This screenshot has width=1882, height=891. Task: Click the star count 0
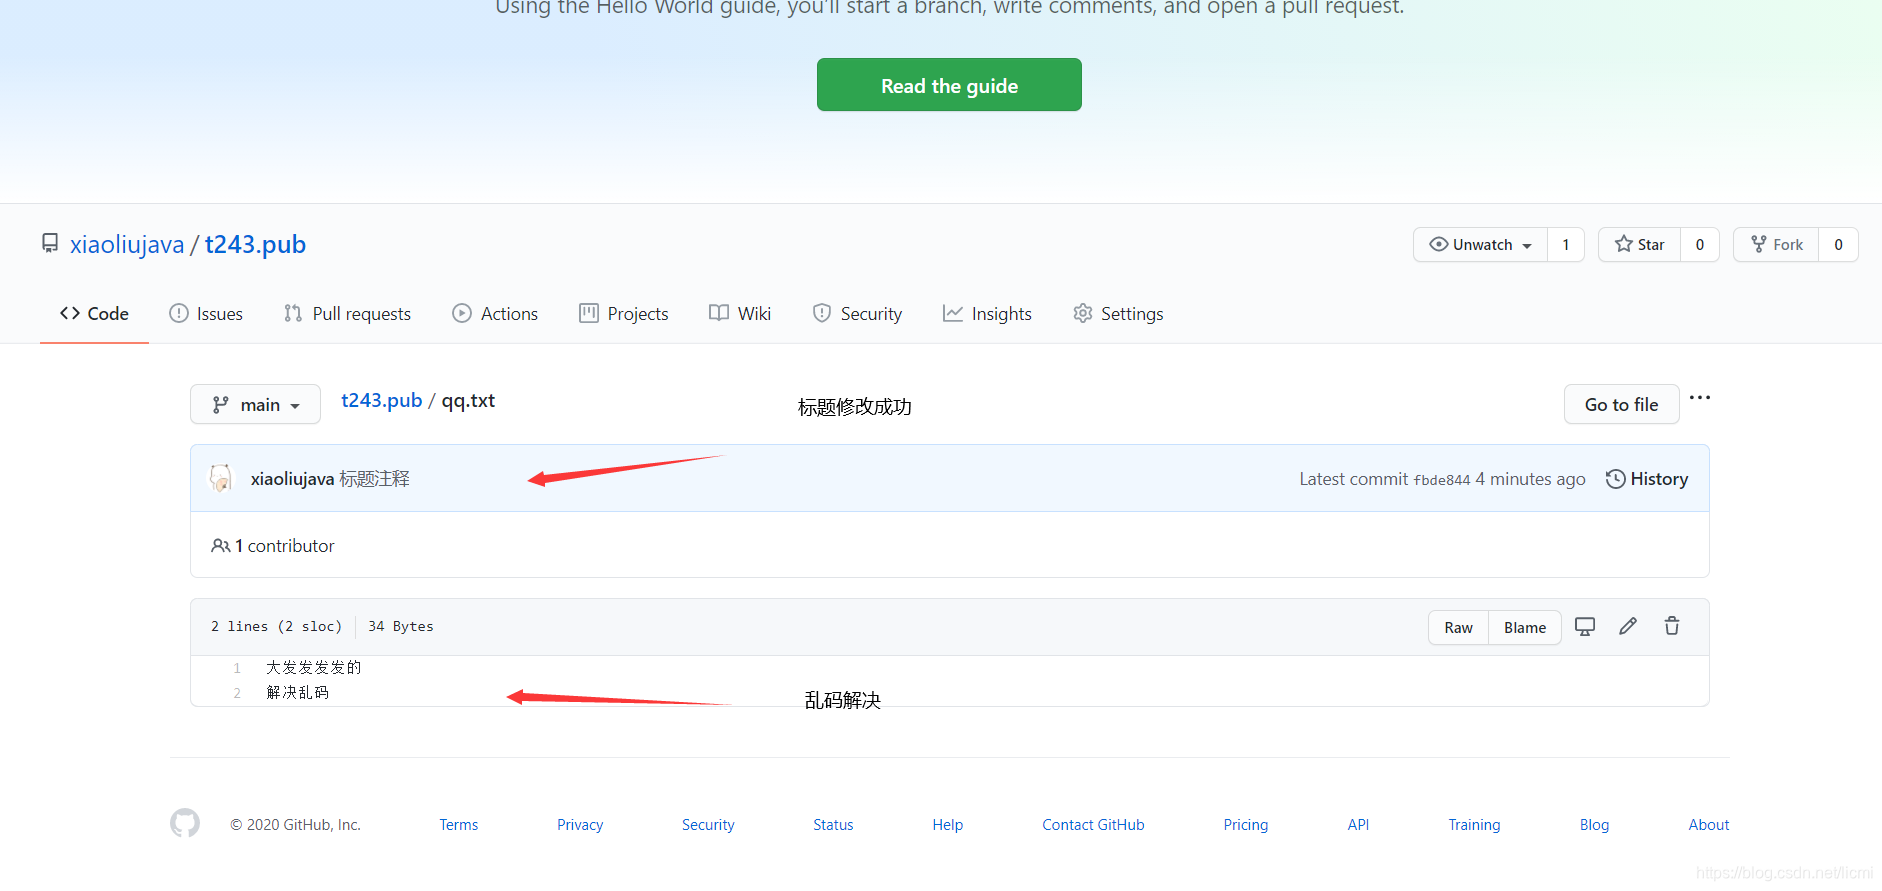pyautogui.click(x=1700, y=245)
